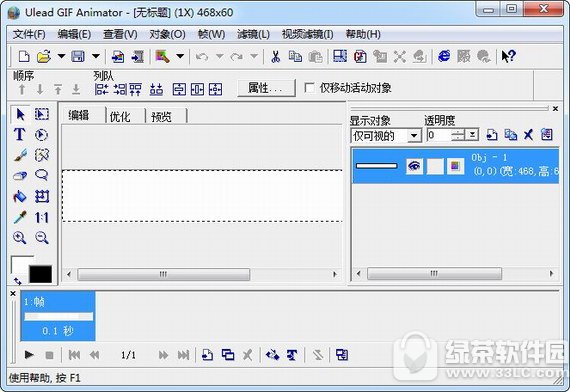Click the Open file folder icon

point(44,56)
